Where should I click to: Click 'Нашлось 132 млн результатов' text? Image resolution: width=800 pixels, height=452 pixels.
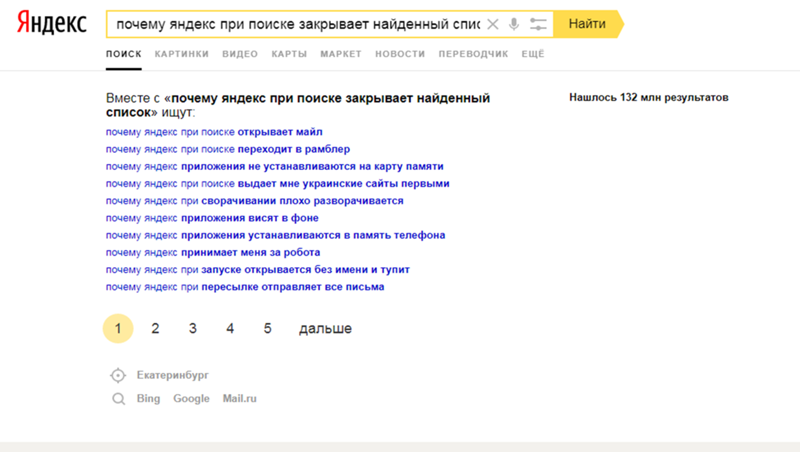point(649,97)
